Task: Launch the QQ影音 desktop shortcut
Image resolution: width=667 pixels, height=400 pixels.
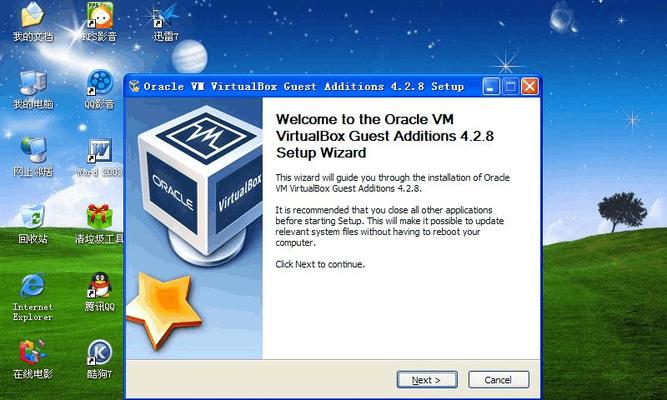Action: pyautogui.click(x=100, y=83)
